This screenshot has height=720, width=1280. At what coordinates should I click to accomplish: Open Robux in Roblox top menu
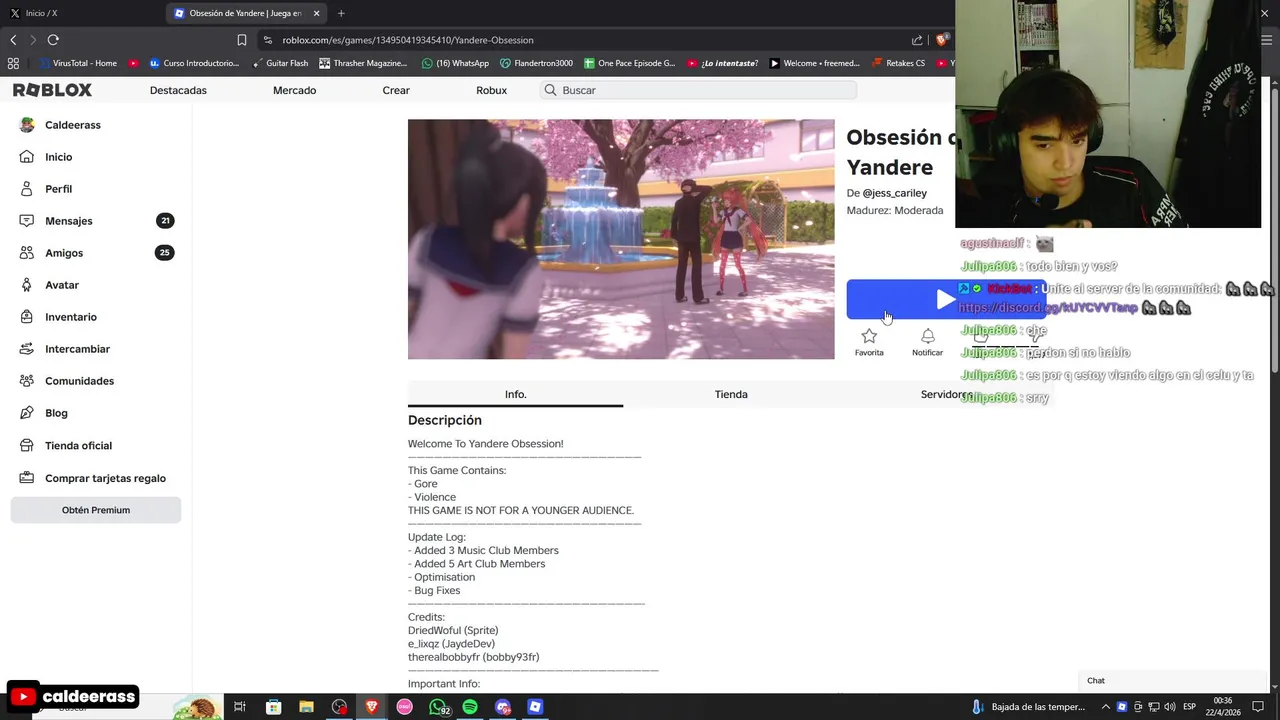coord(491,90)
